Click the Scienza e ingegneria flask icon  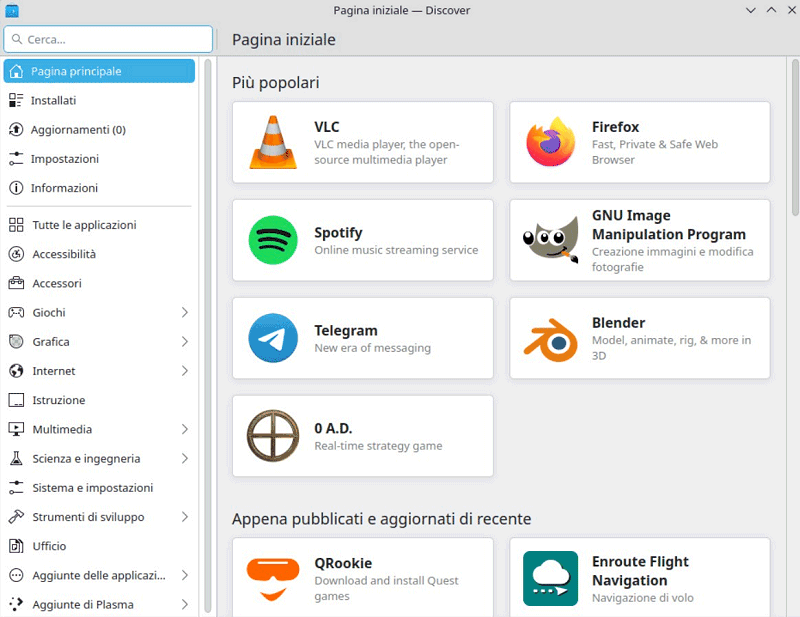16,458
